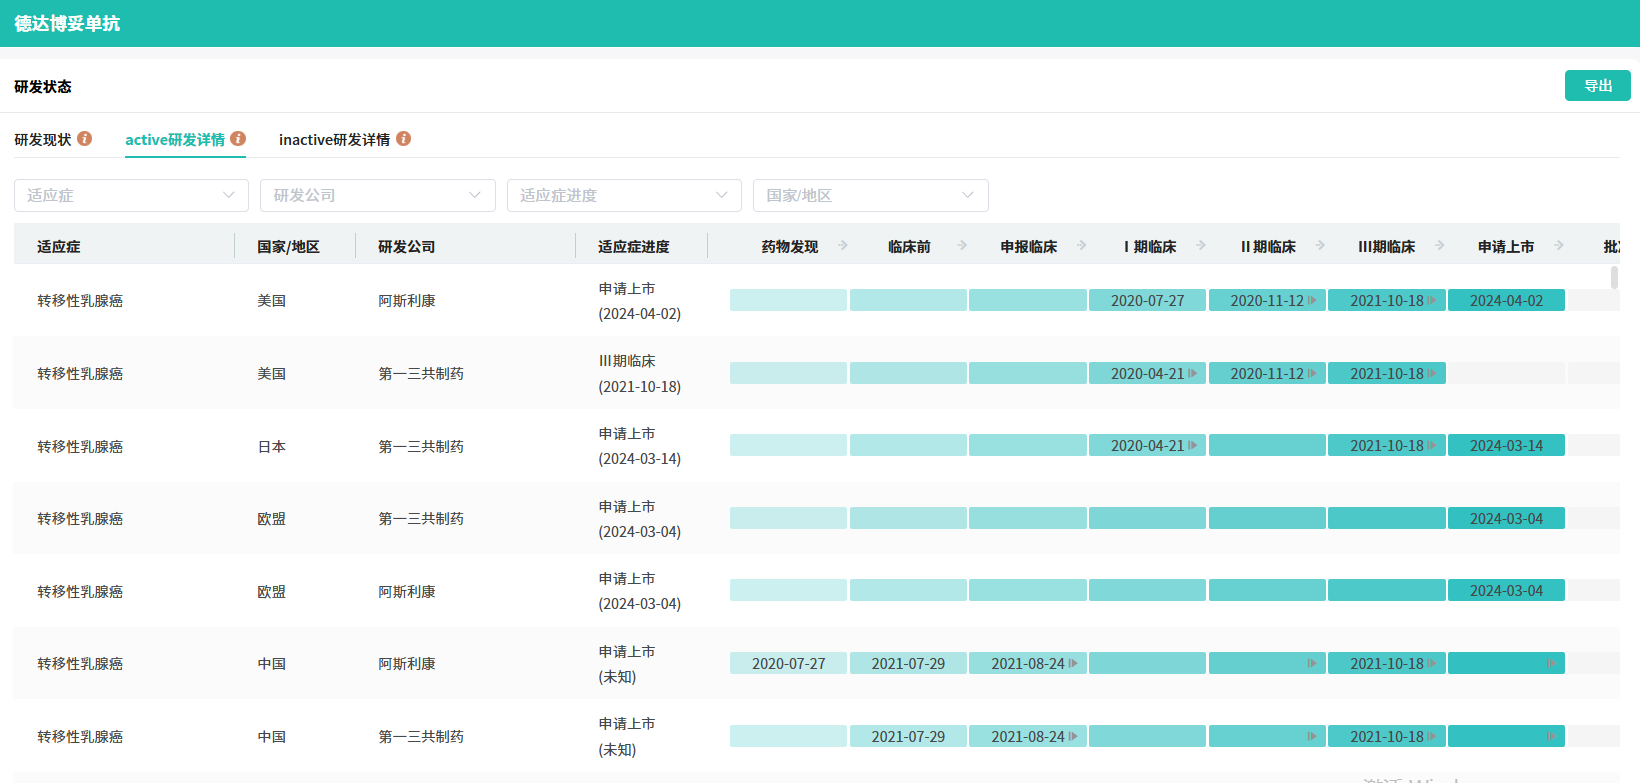Open the 研发公司 filter dropdown
Image resolution: width=1640 pixels, height=783 pixels.
(x=377, y=195)
